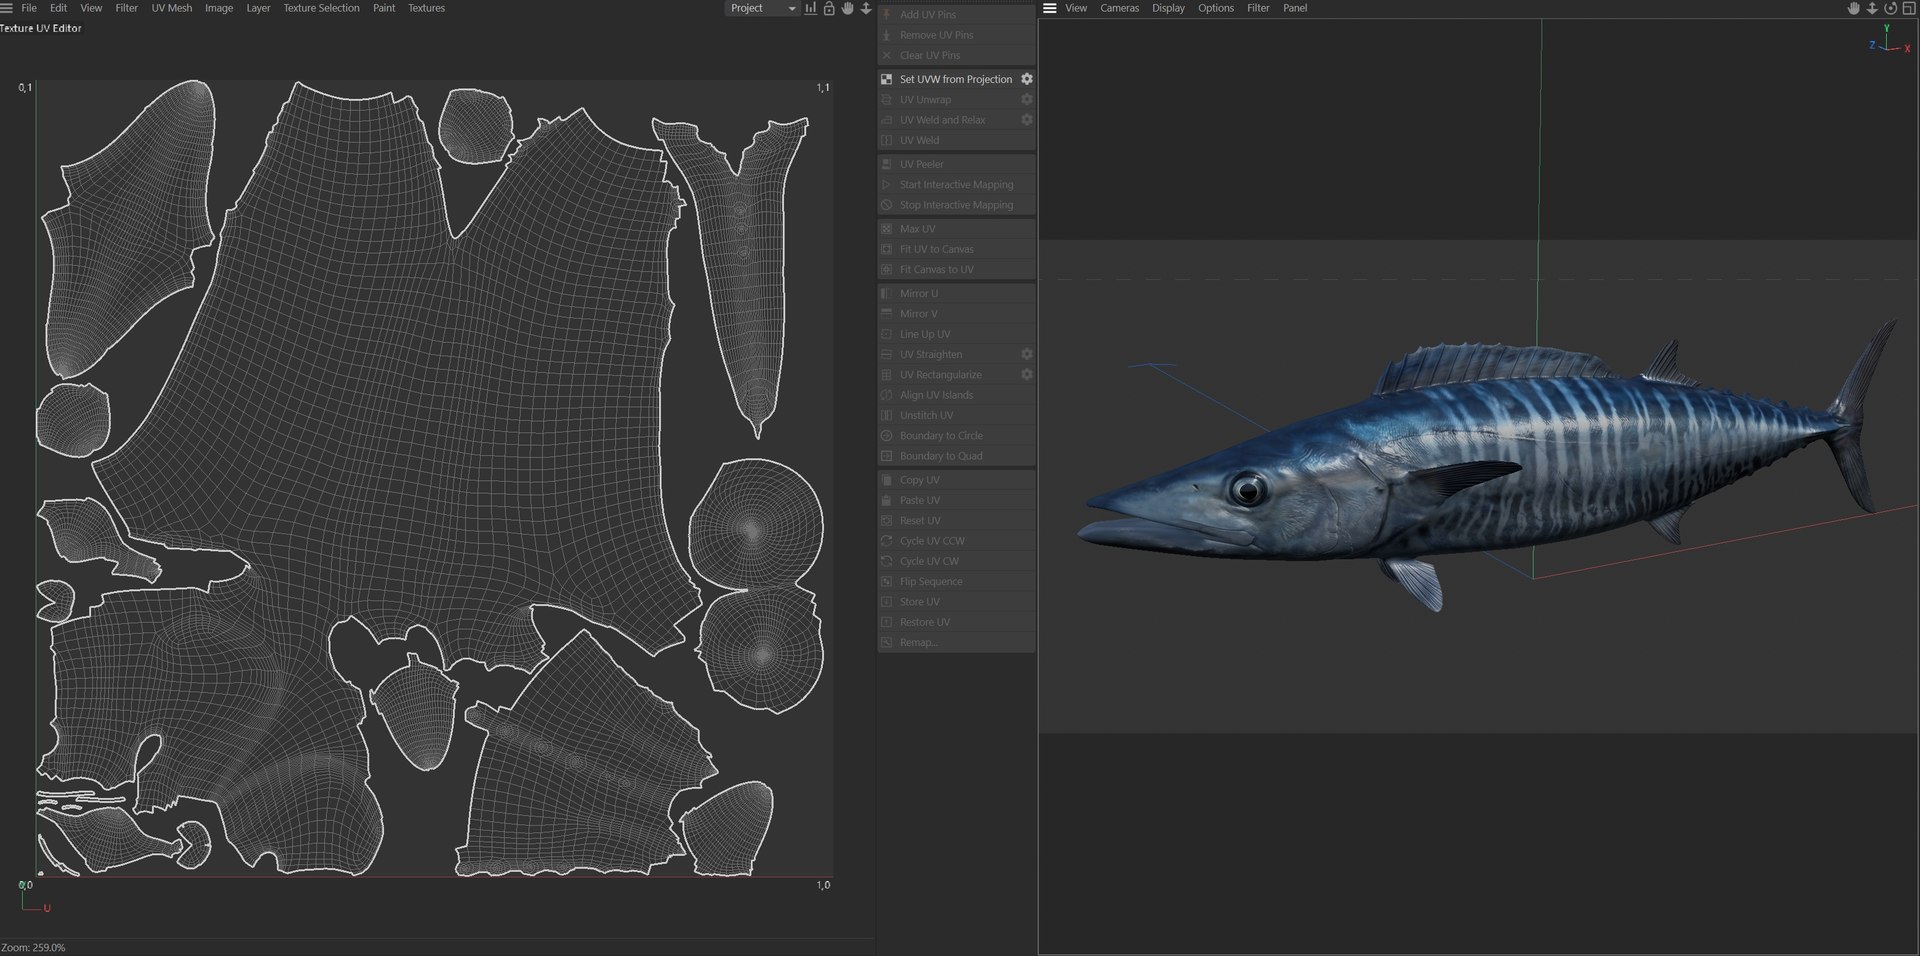Screen dimensions: 1920x956
Task: Click the Boundary to Circle icon
Action: tap(886, 436)
